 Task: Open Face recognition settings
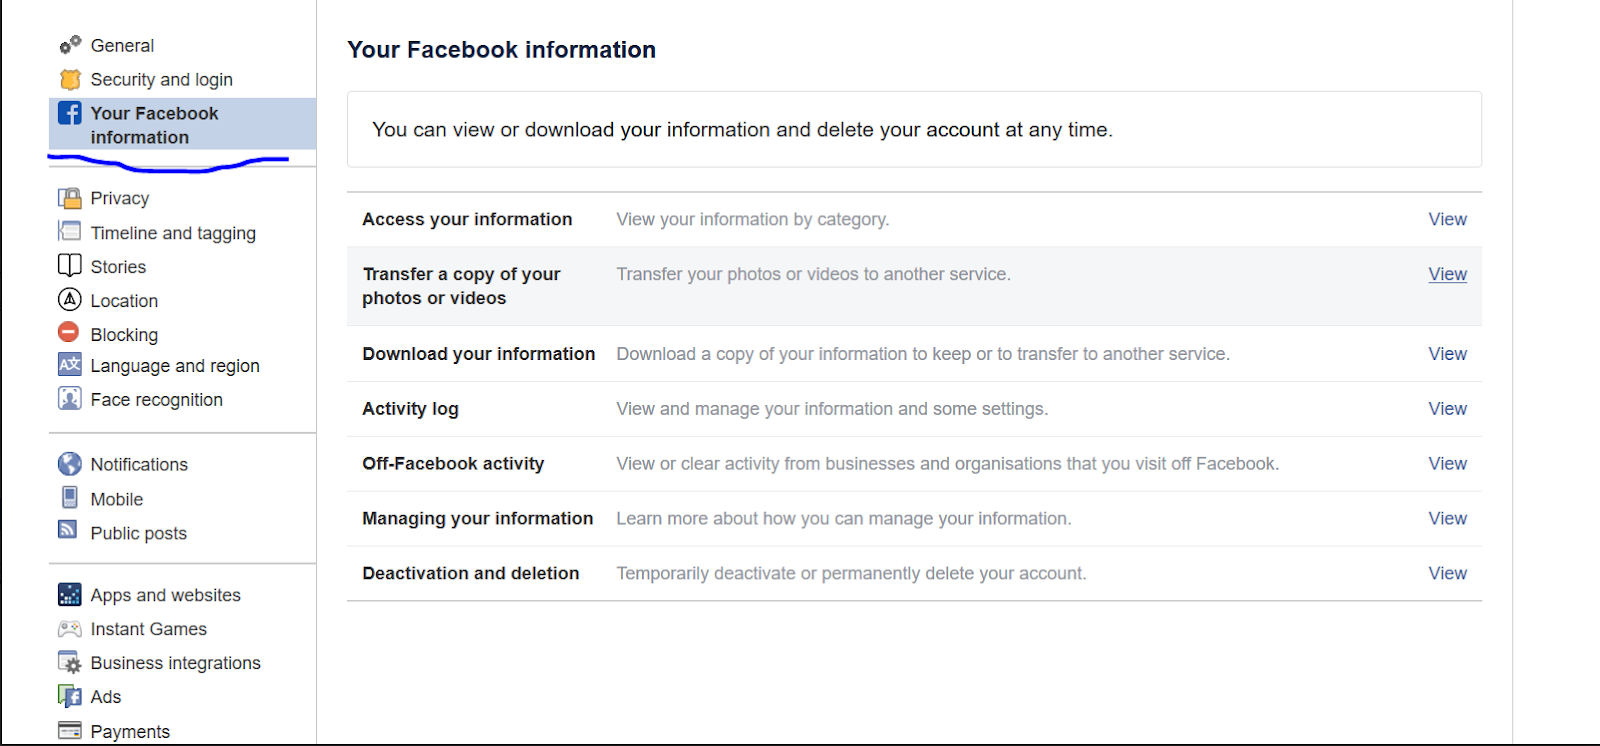pos(156,400)
